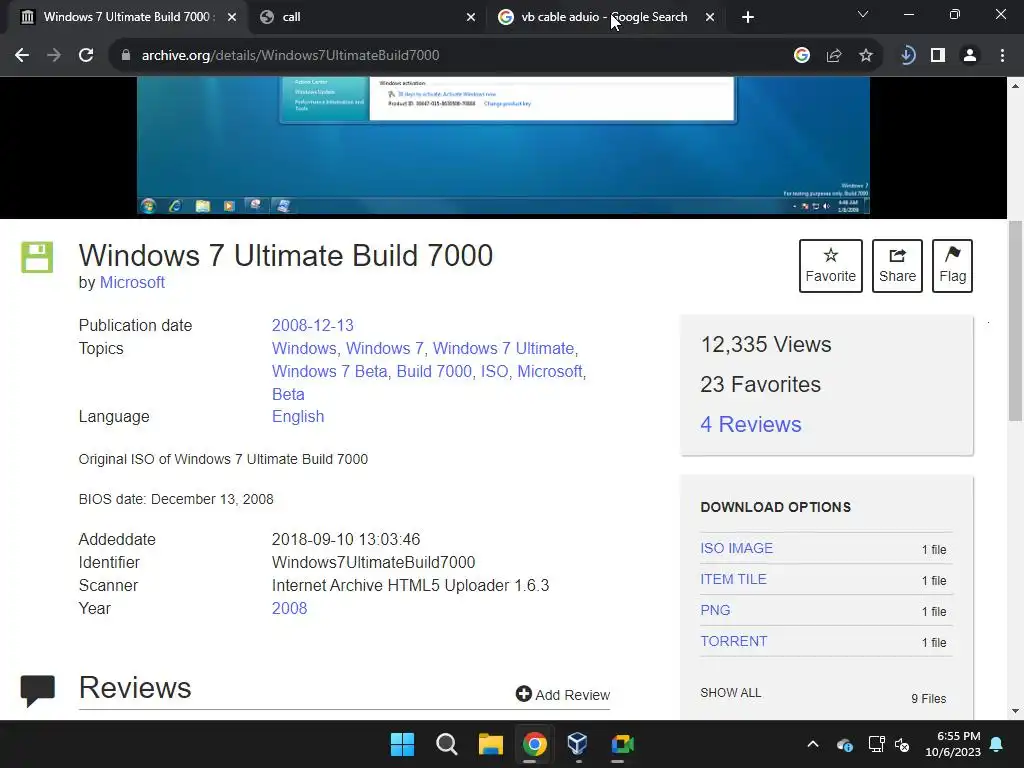Download the ISO IMAGE option

(737, 549)
